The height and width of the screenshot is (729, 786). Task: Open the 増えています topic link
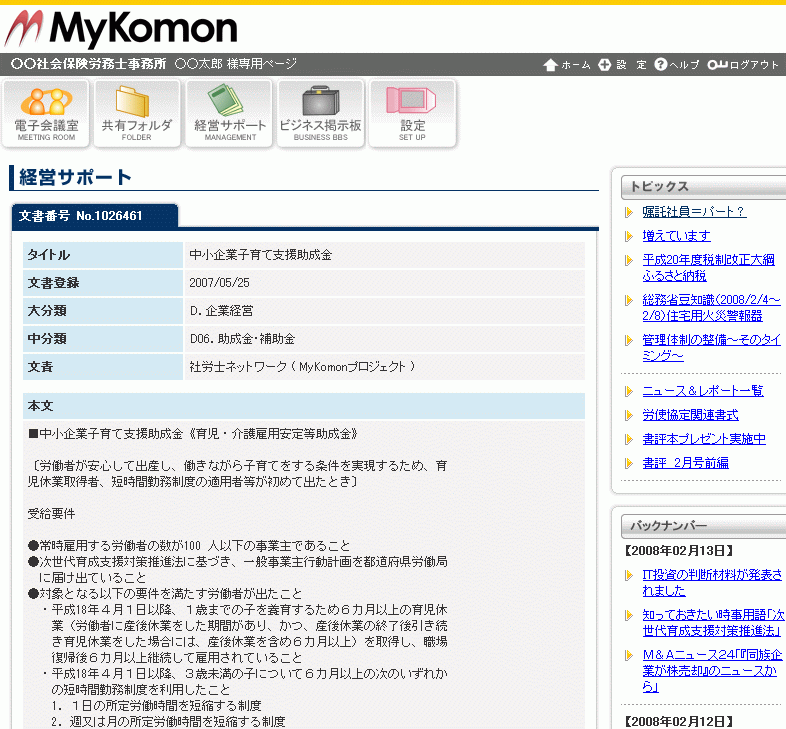(676, 236)
